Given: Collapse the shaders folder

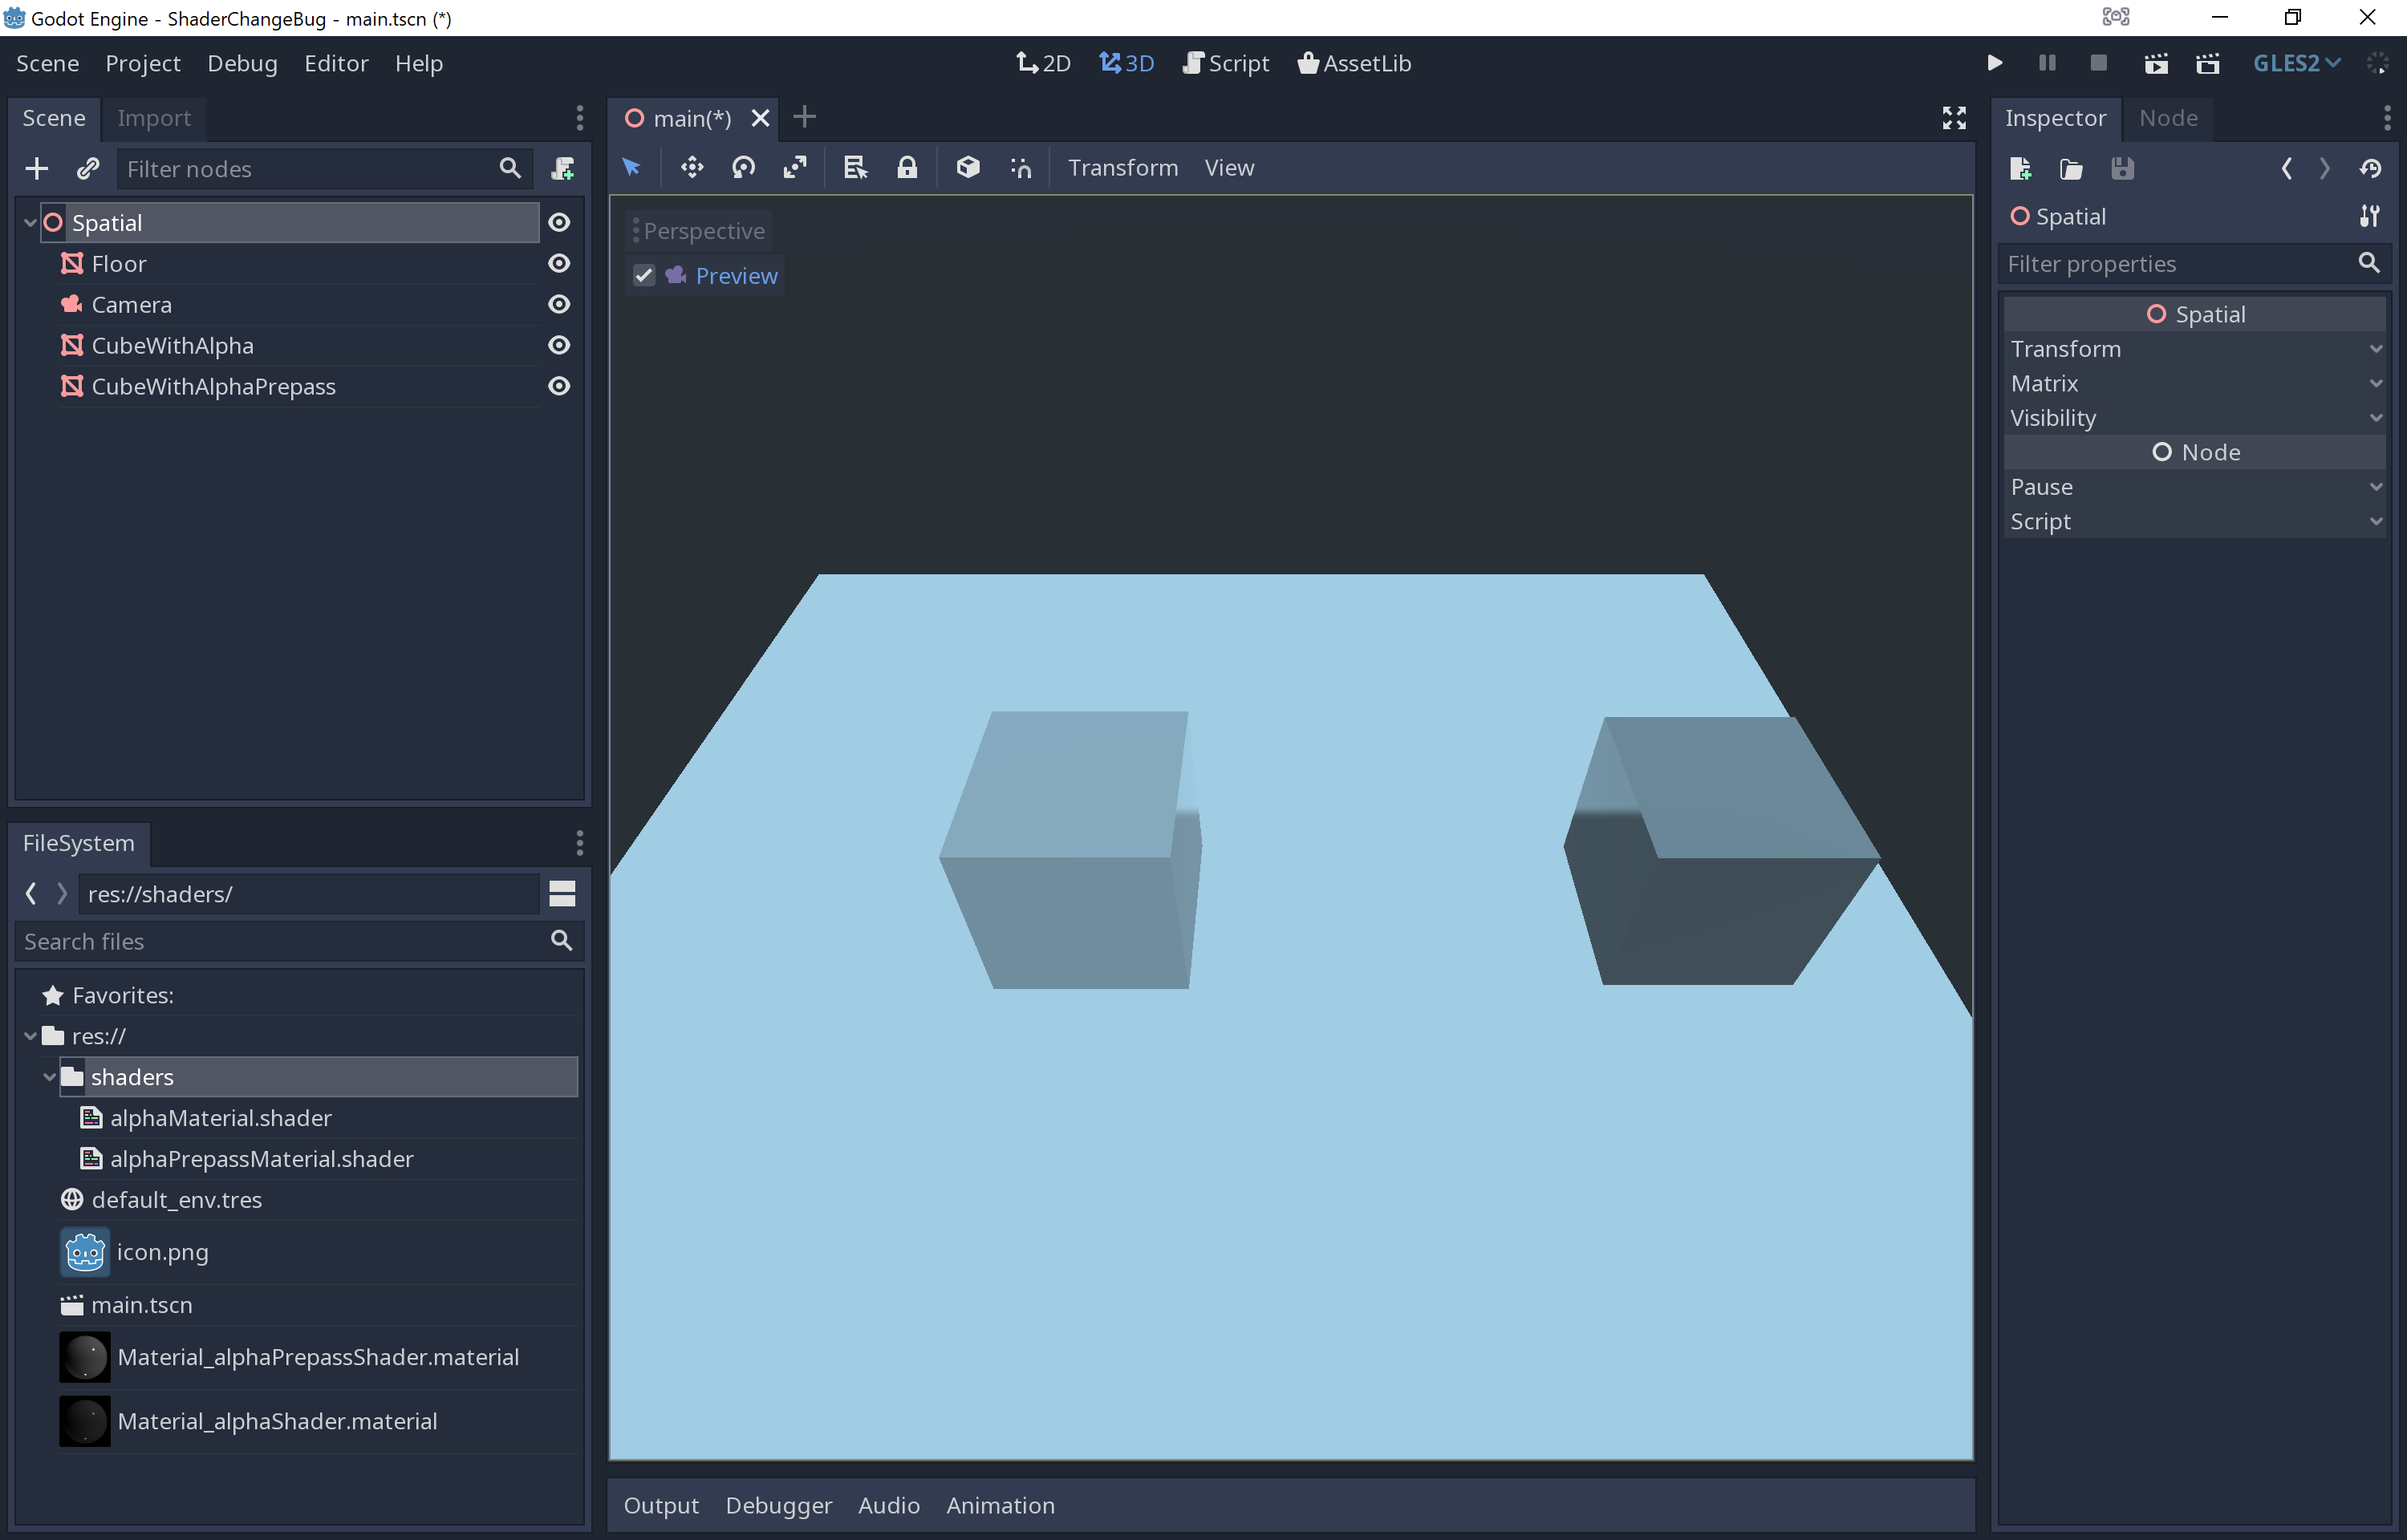Looking at the screenshot, I should (49, 1077).
